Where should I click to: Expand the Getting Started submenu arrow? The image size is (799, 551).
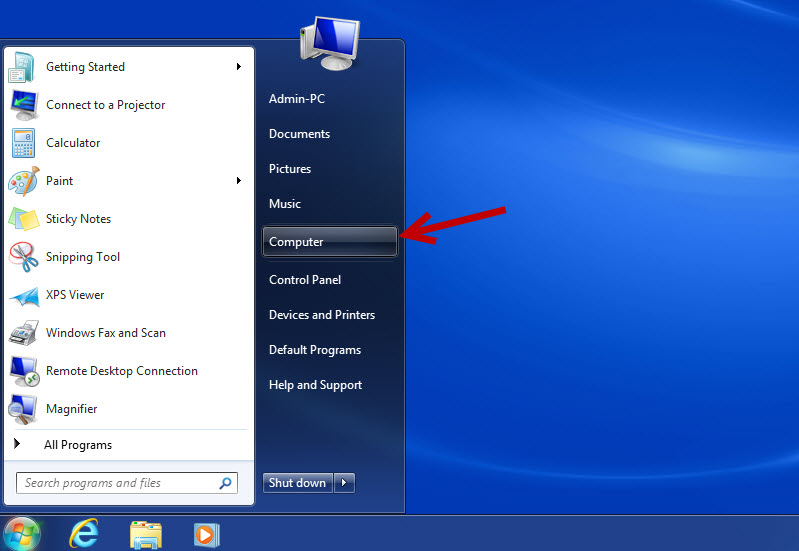coord(239,67)
